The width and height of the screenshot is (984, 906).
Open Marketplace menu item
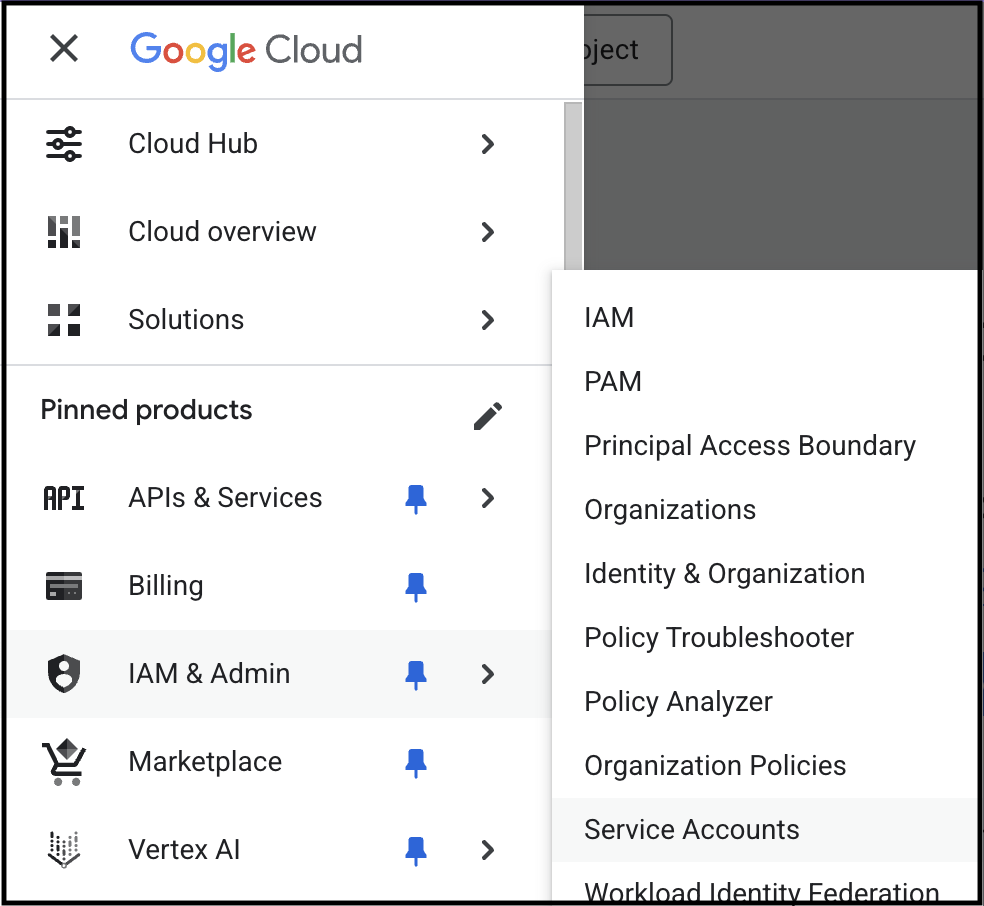(279, 762)
